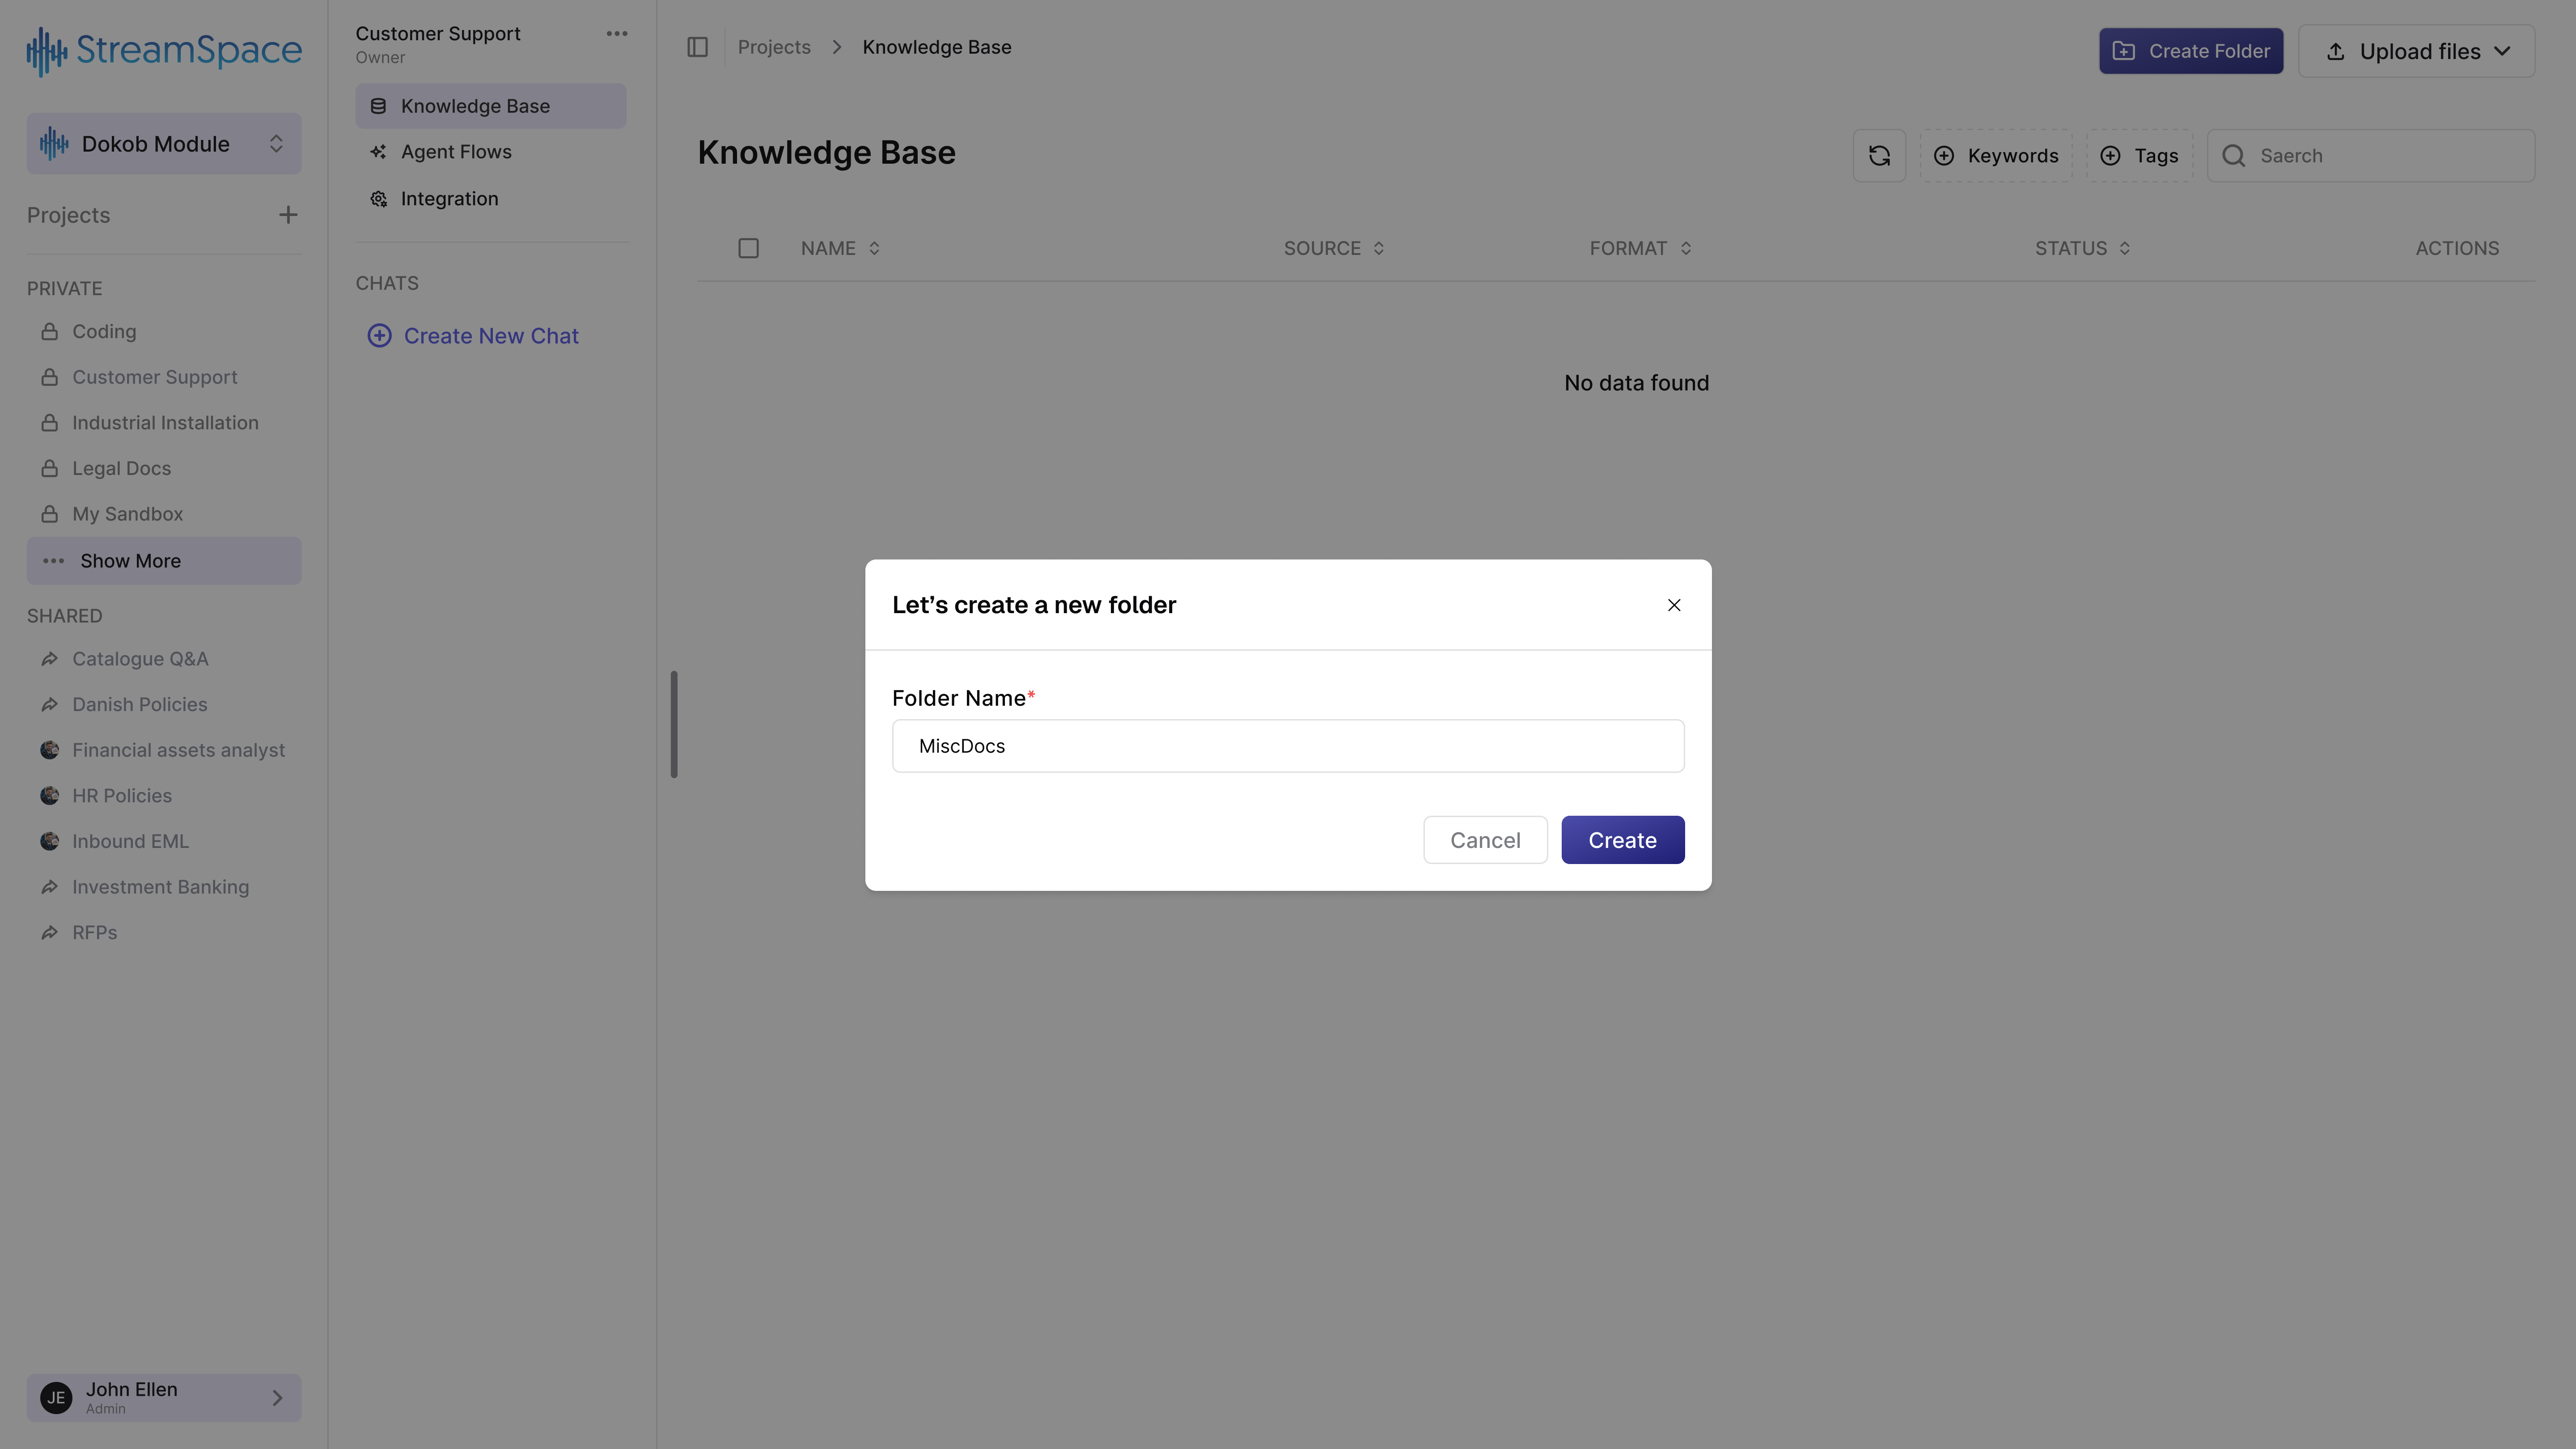Add a new project with plus icon
2576x1449 pixels.
pos(288,215)
